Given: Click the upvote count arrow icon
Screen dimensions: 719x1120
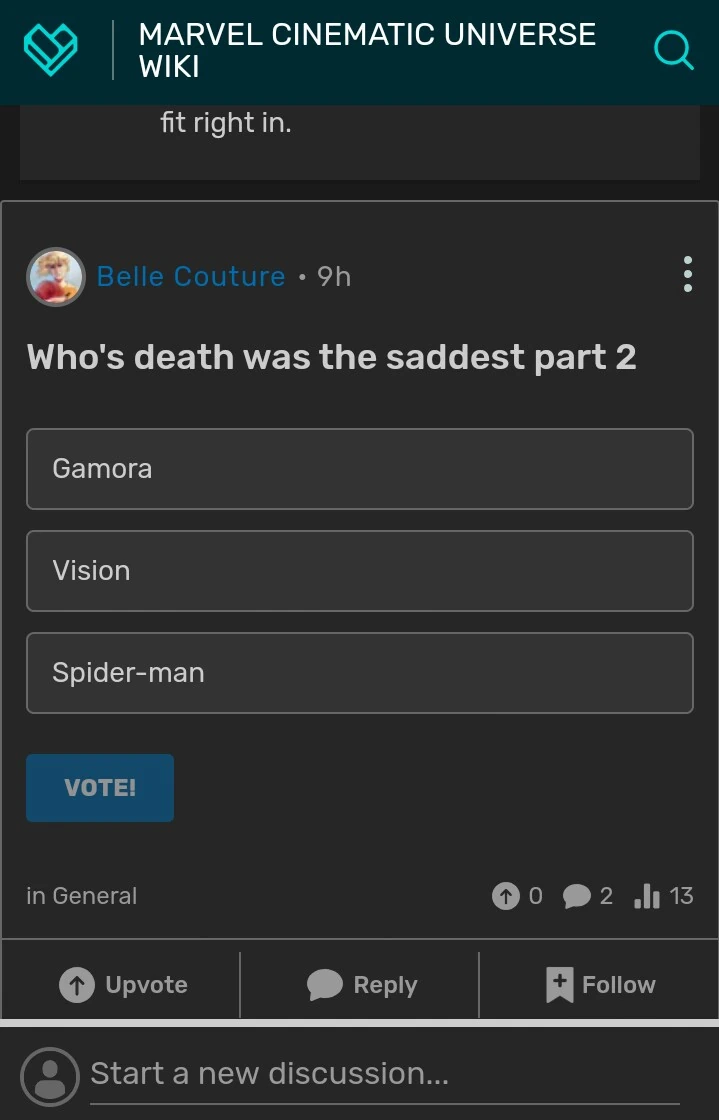Looking at the screenshot, I should [506, 896].
